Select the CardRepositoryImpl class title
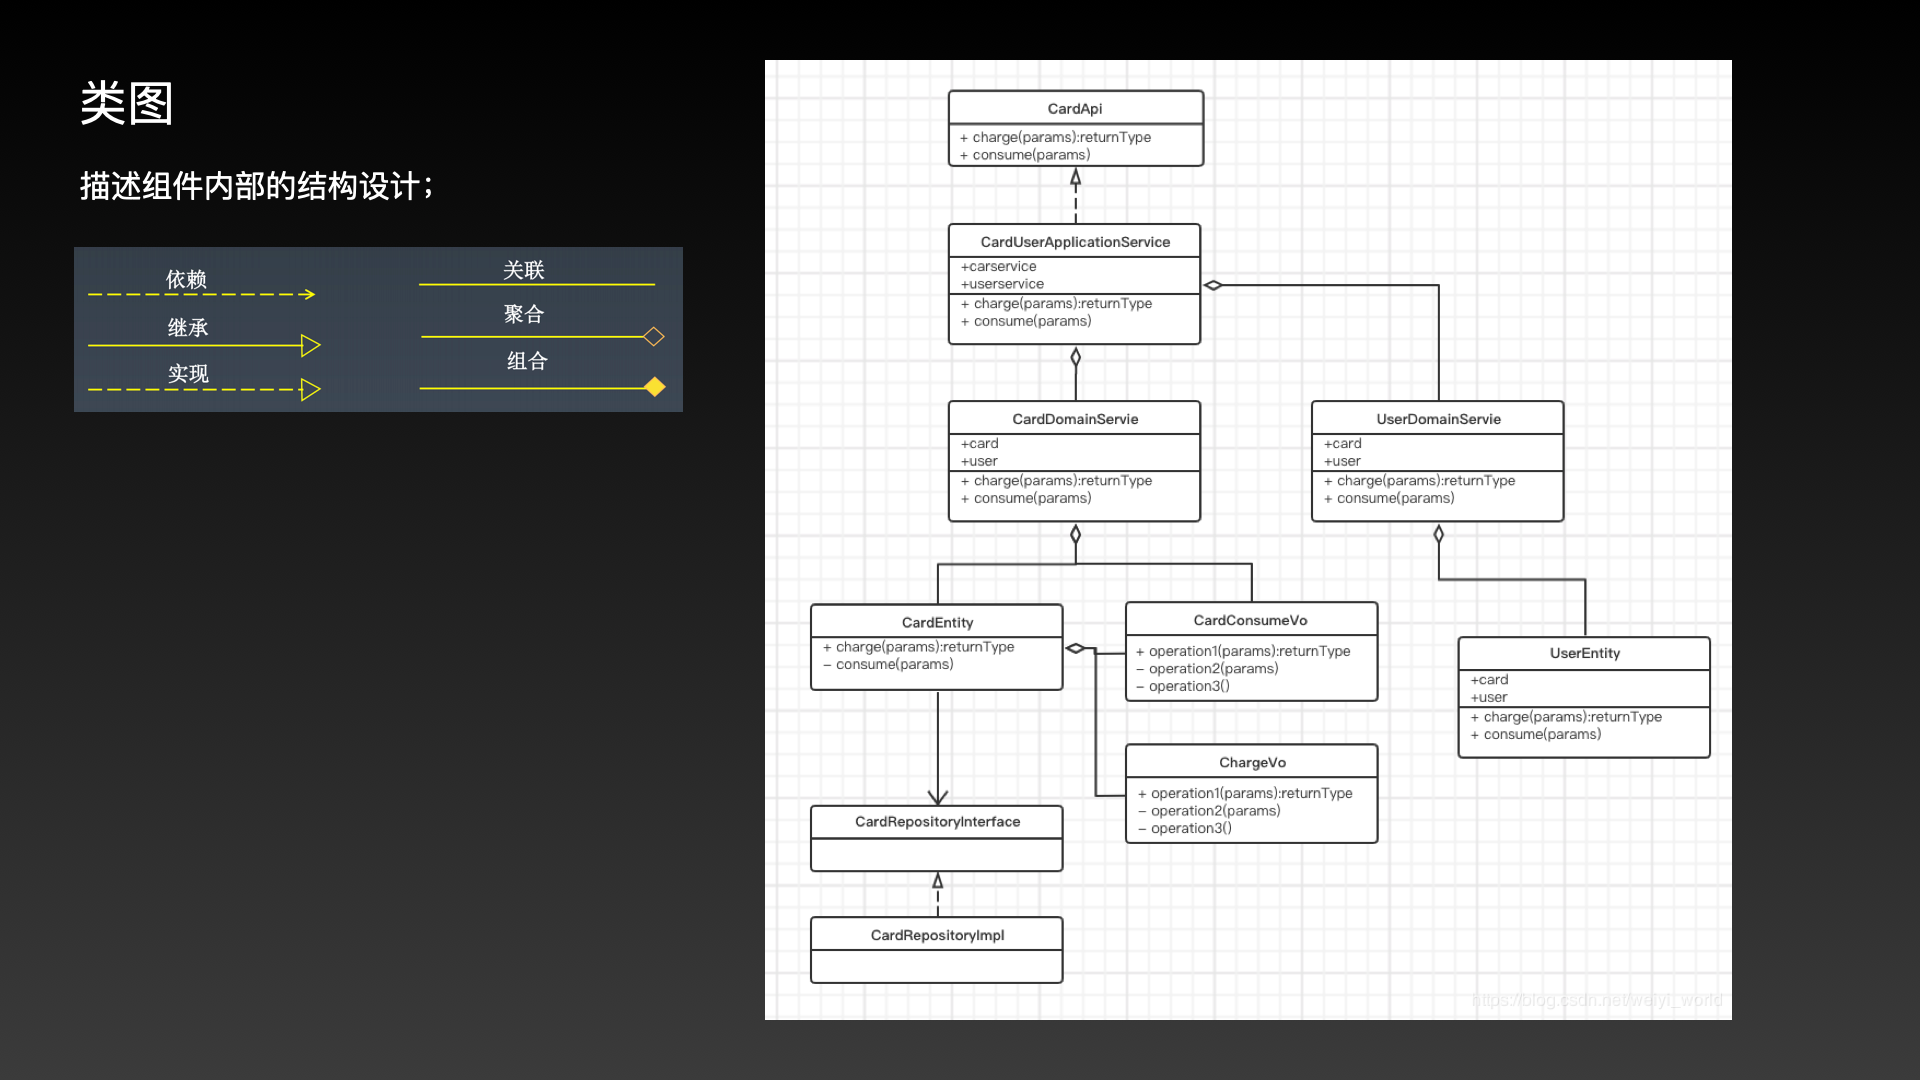The image size is (1920, 1080). (937, 935)
